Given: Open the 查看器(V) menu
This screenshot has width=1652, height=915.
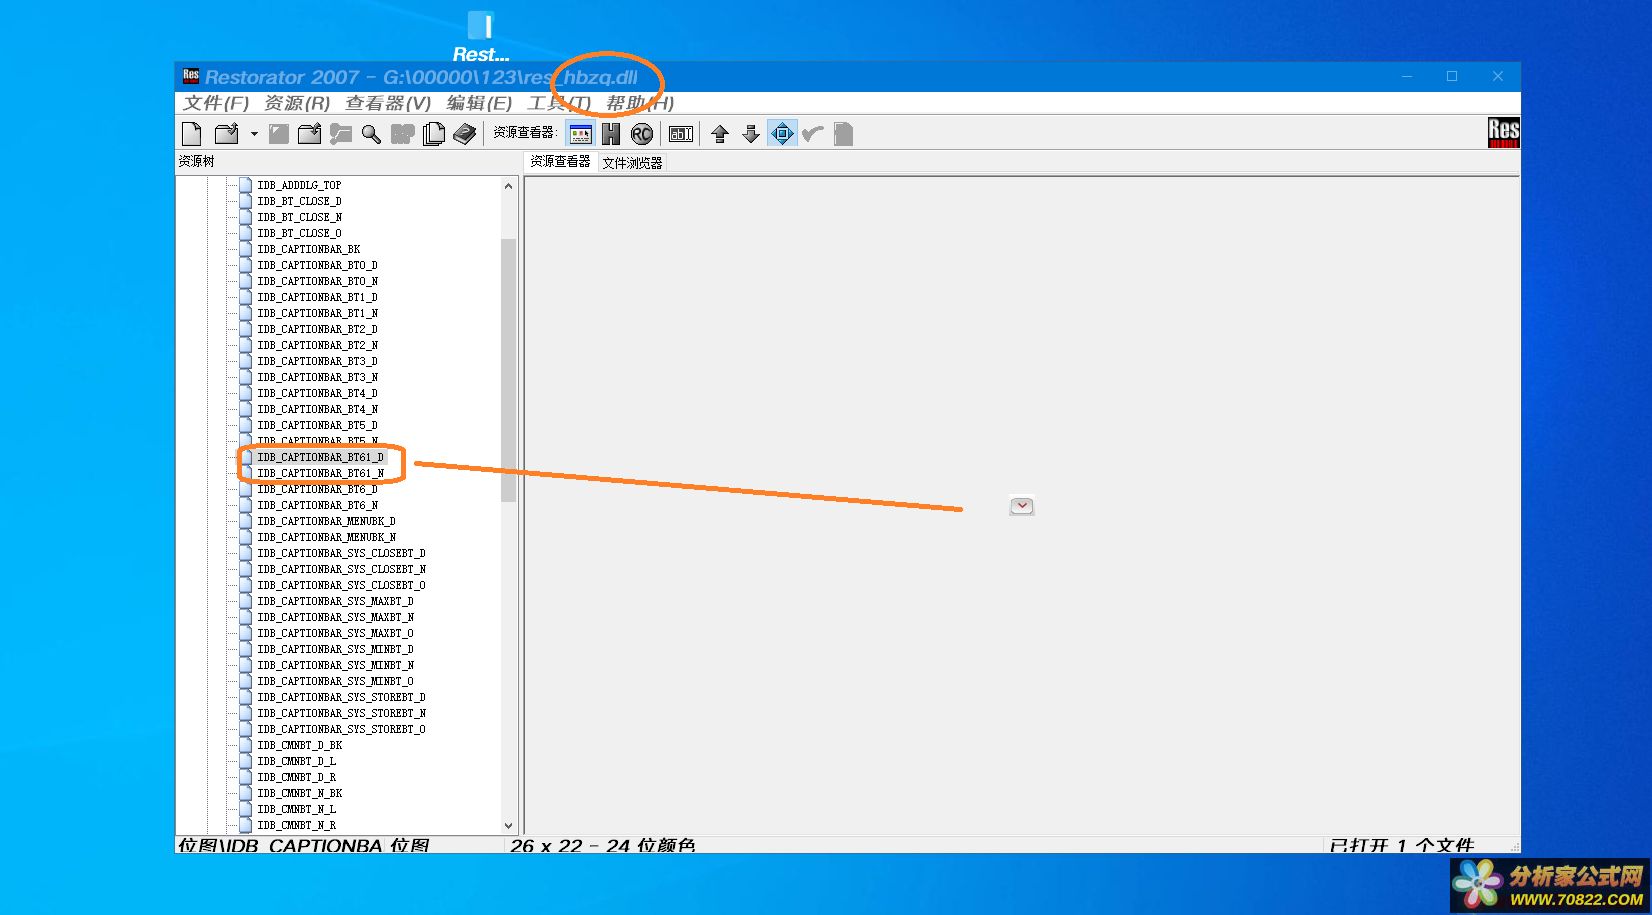Looking at the screenshot, I should tap(388, 103).
